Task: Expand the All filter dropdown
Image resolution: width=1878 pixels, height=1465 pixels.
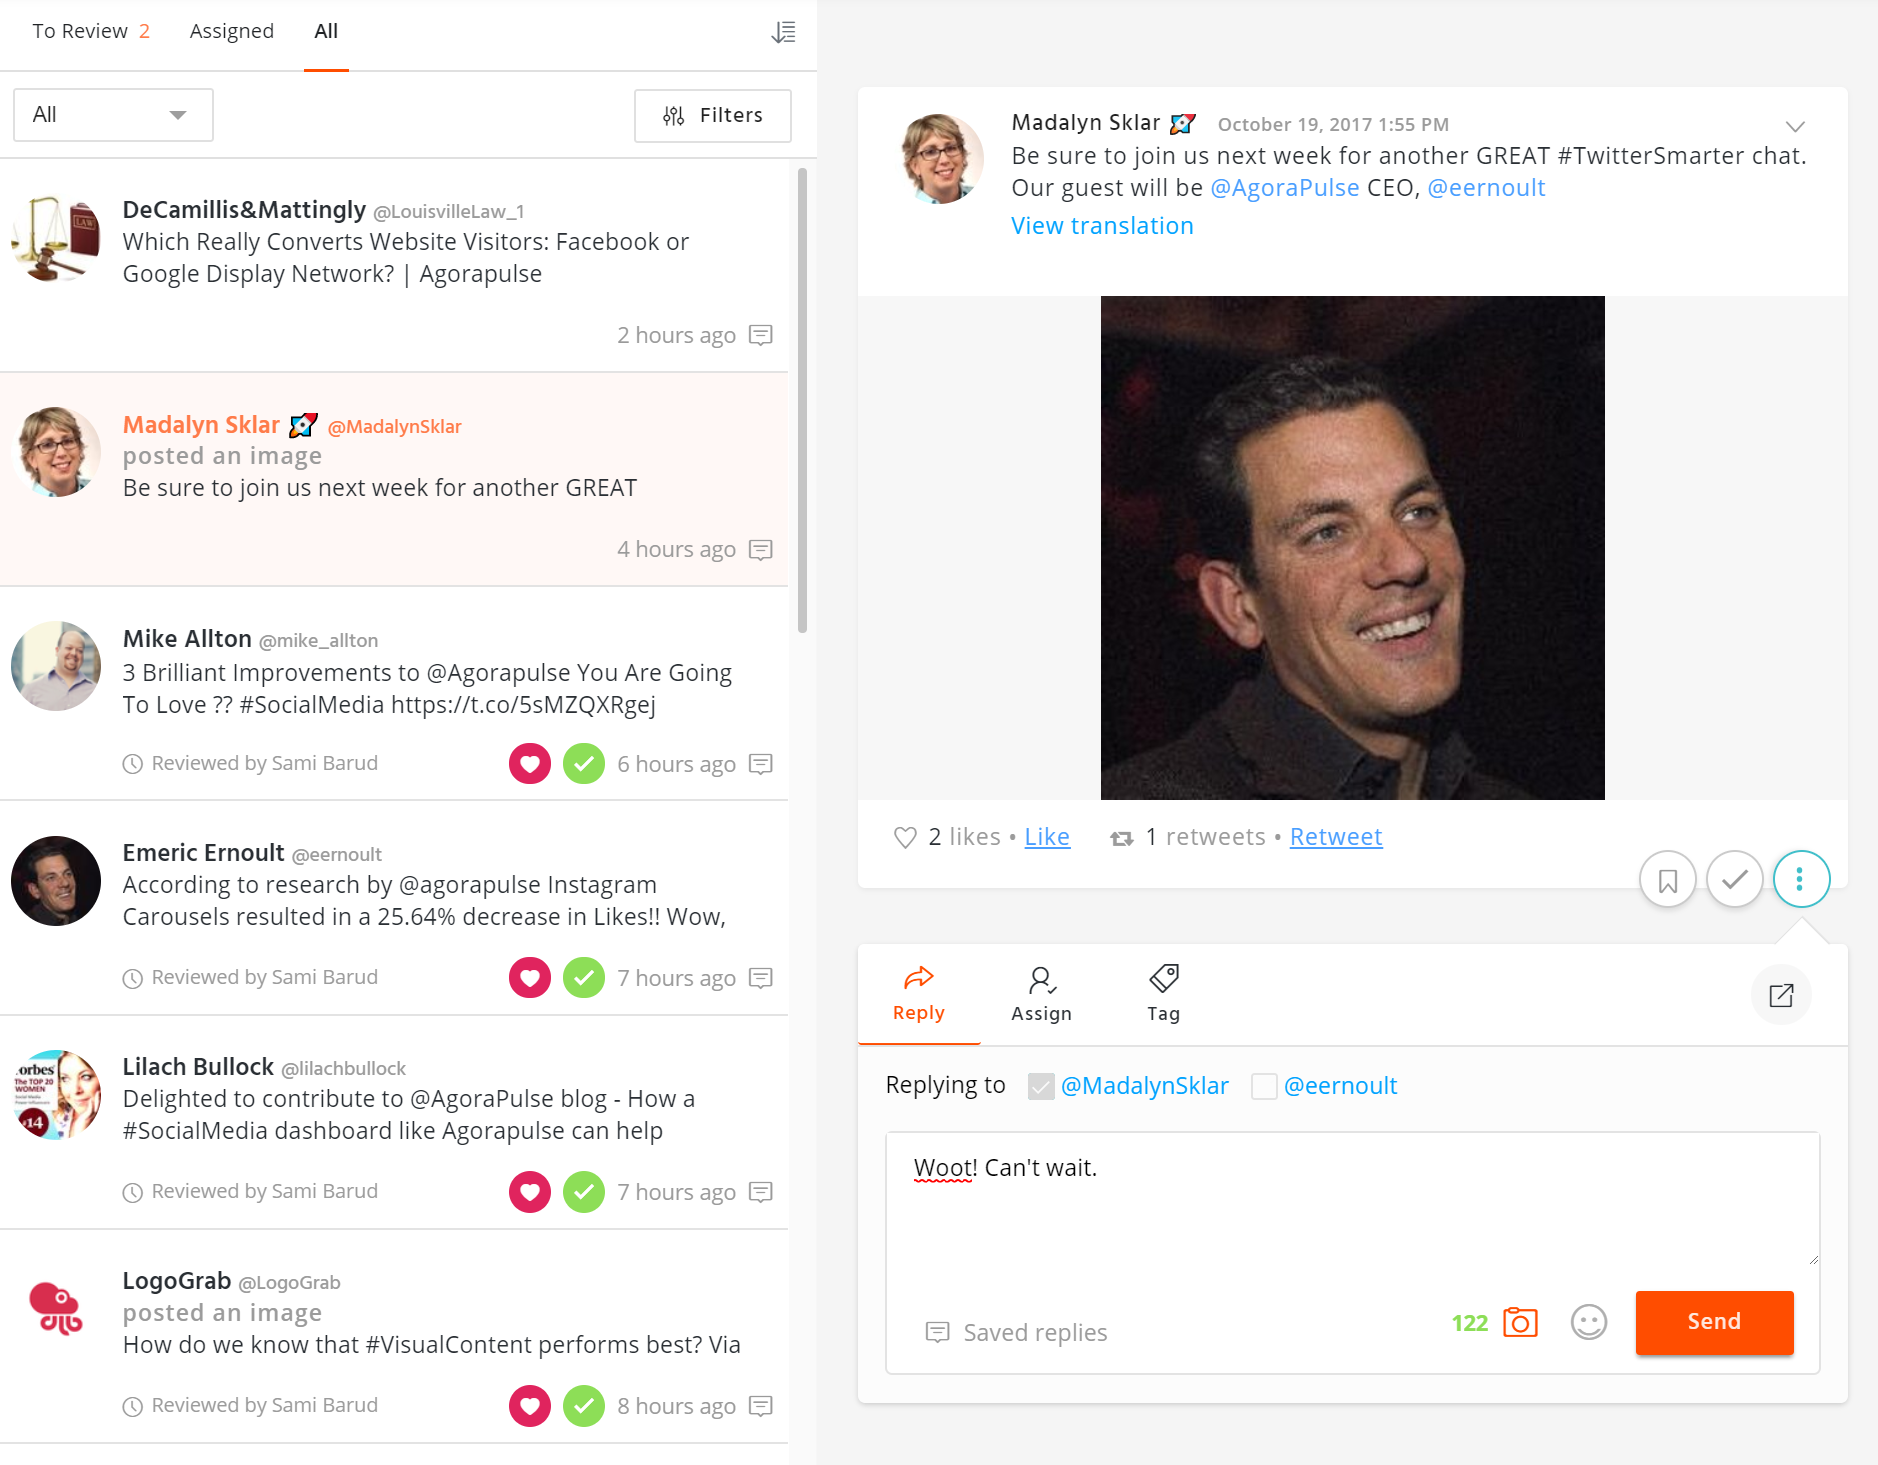Action: [113, 115]
